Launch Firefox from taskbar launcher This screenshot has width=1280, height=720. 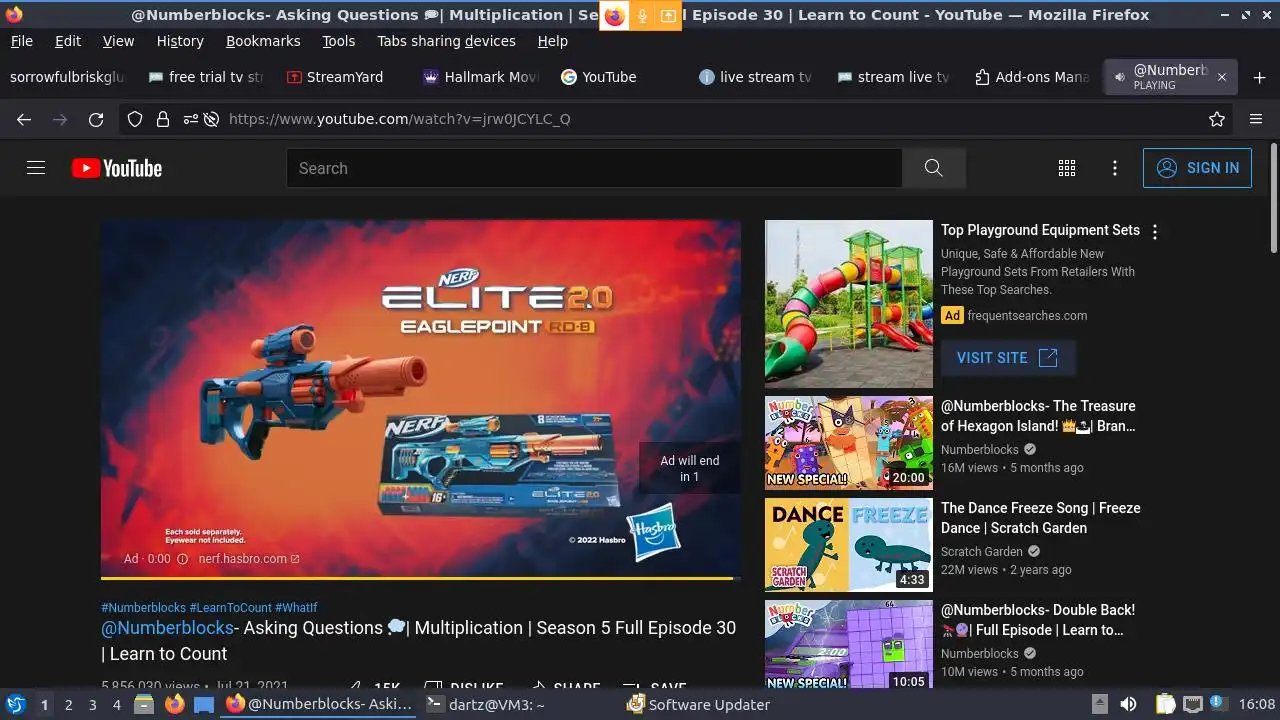point(174,704)
